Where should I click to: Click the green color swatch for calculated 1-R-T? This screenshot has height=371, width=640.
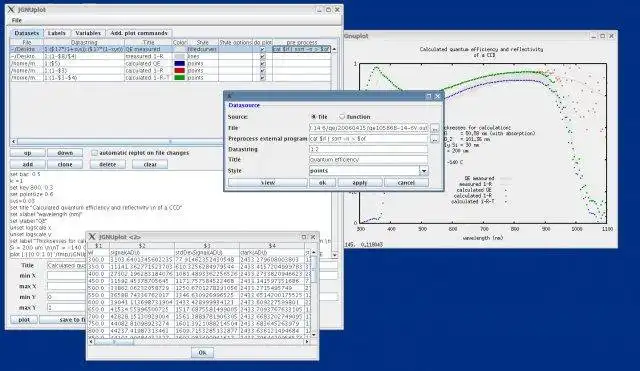[x=180, y=78]
